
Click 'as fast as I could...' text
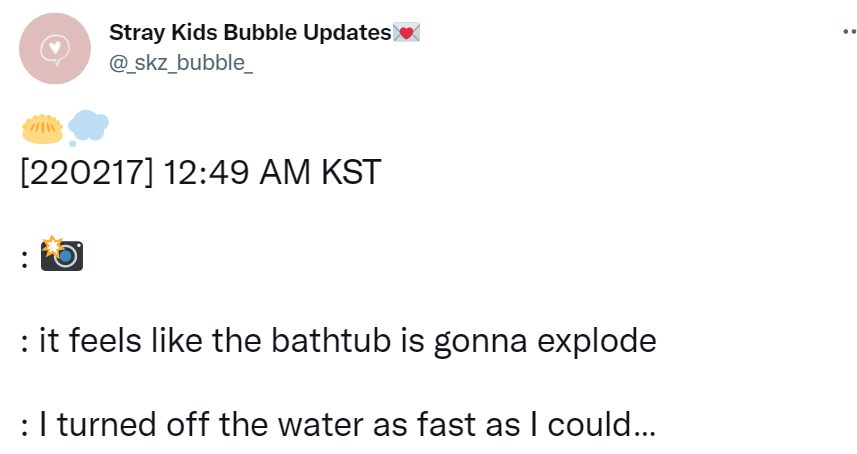pos(514,424)
